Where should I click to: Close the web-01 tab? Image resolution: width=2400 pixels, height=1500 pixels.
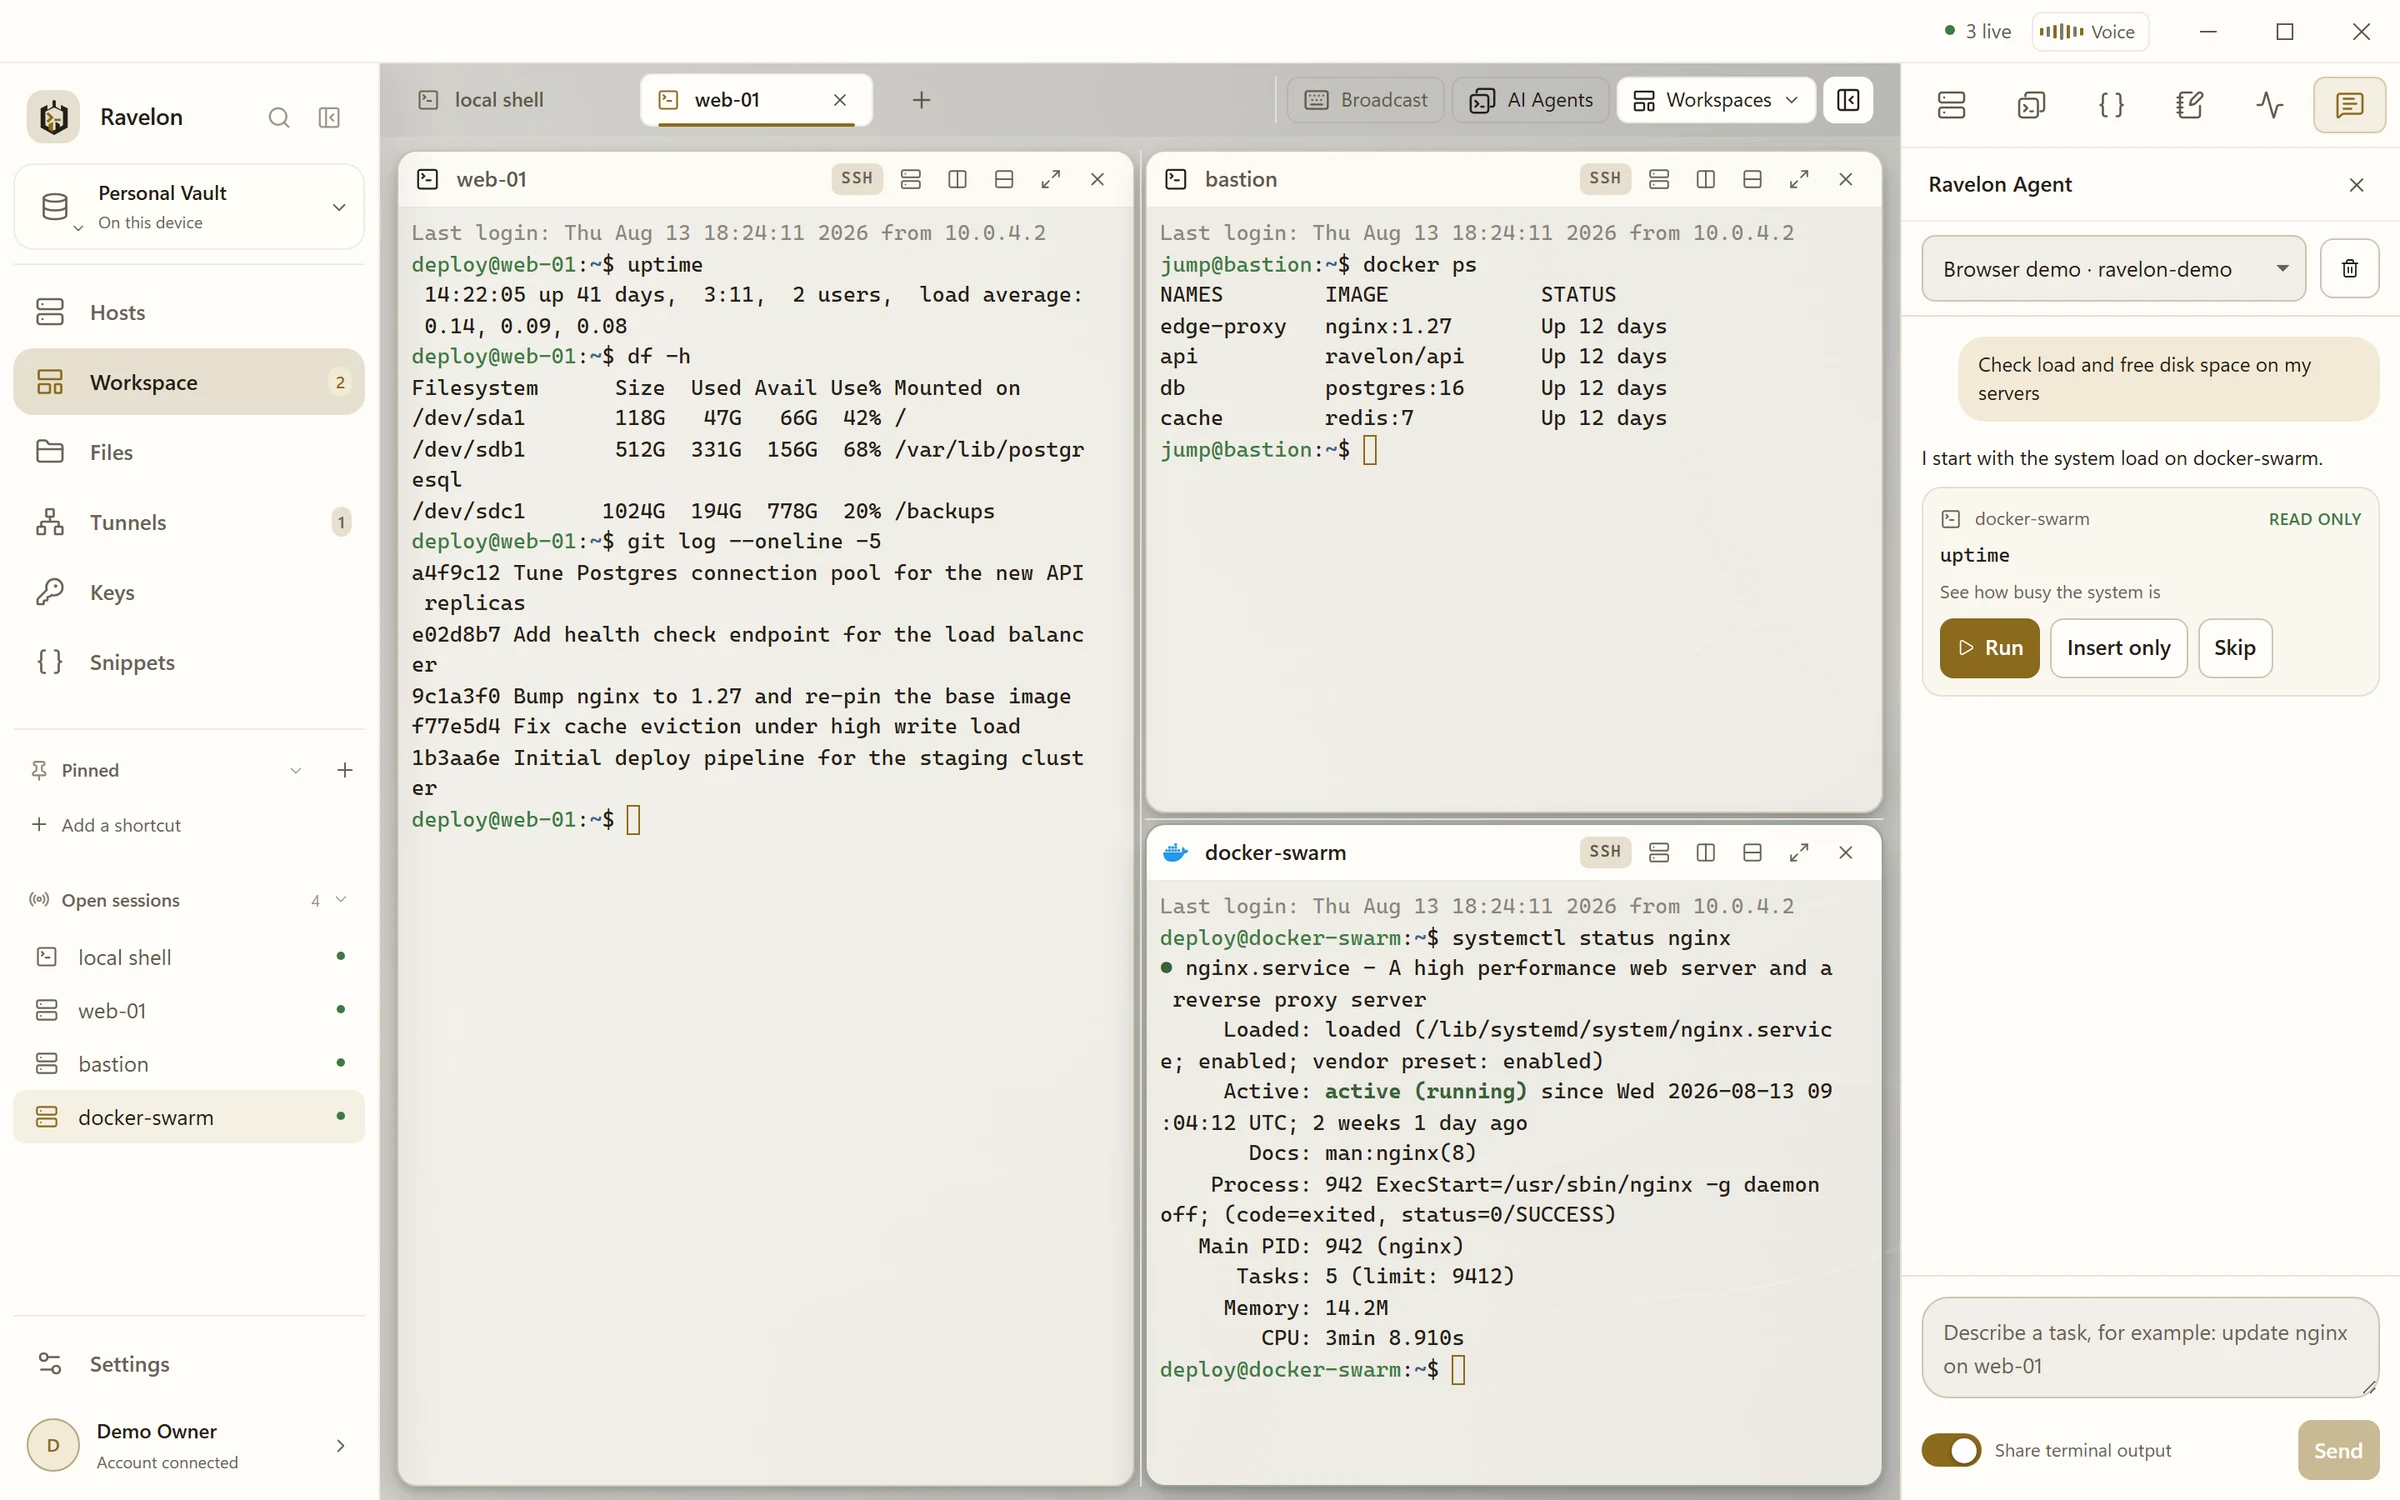[x=840, y=100]
